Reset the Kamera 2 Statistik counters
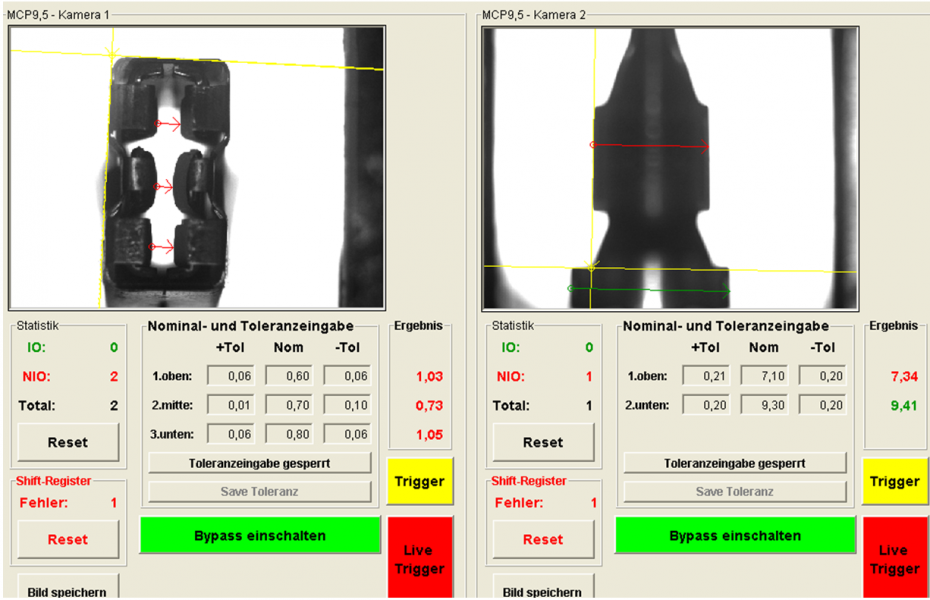Image resolution: width=930 pixels, height=600 pixels. pyautogui.click(x=542, y=442)
